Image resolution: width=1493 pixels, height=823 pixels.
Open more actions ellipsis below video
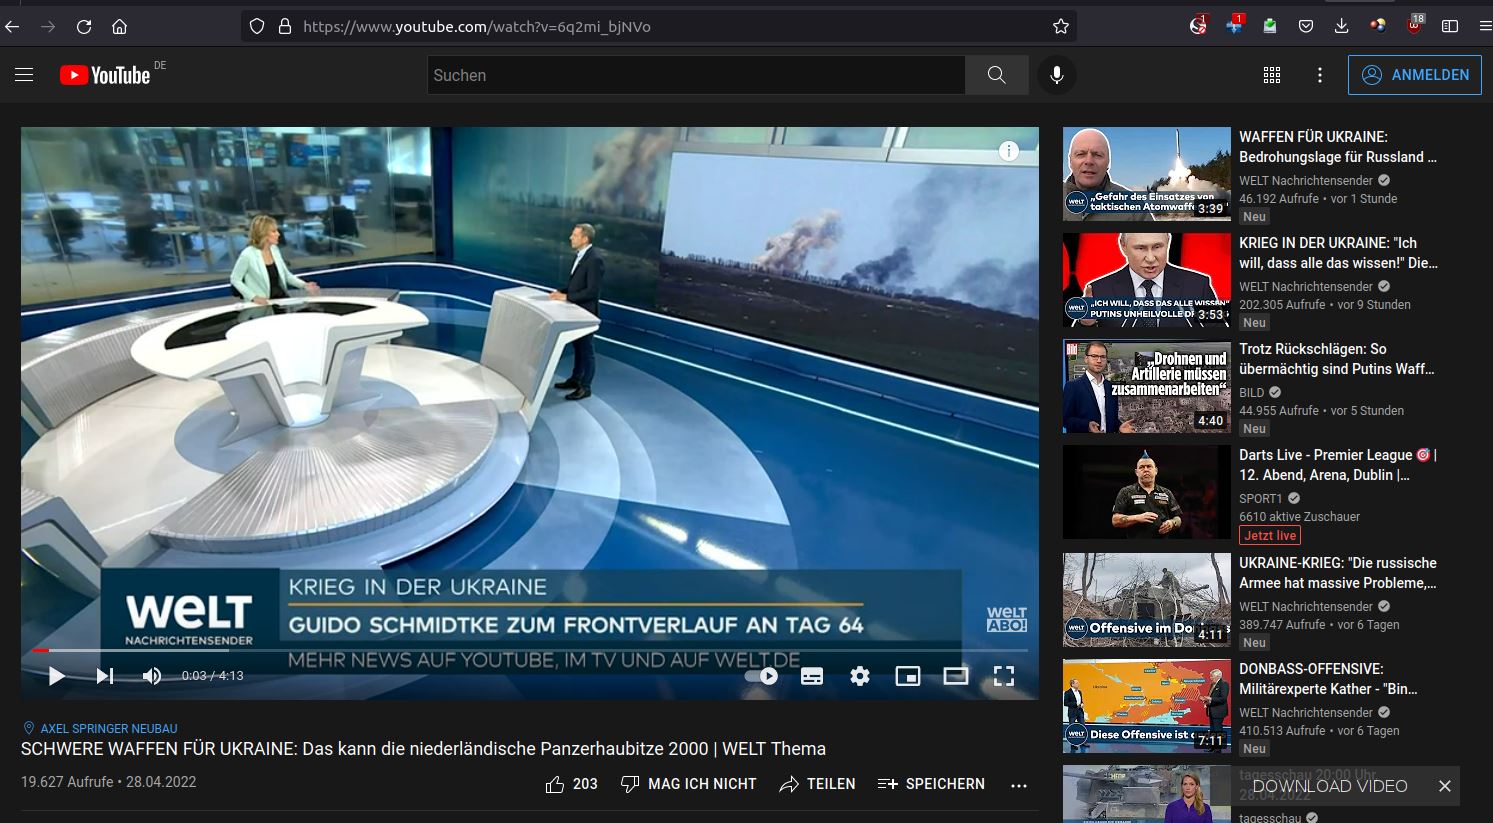(1019, 785)
